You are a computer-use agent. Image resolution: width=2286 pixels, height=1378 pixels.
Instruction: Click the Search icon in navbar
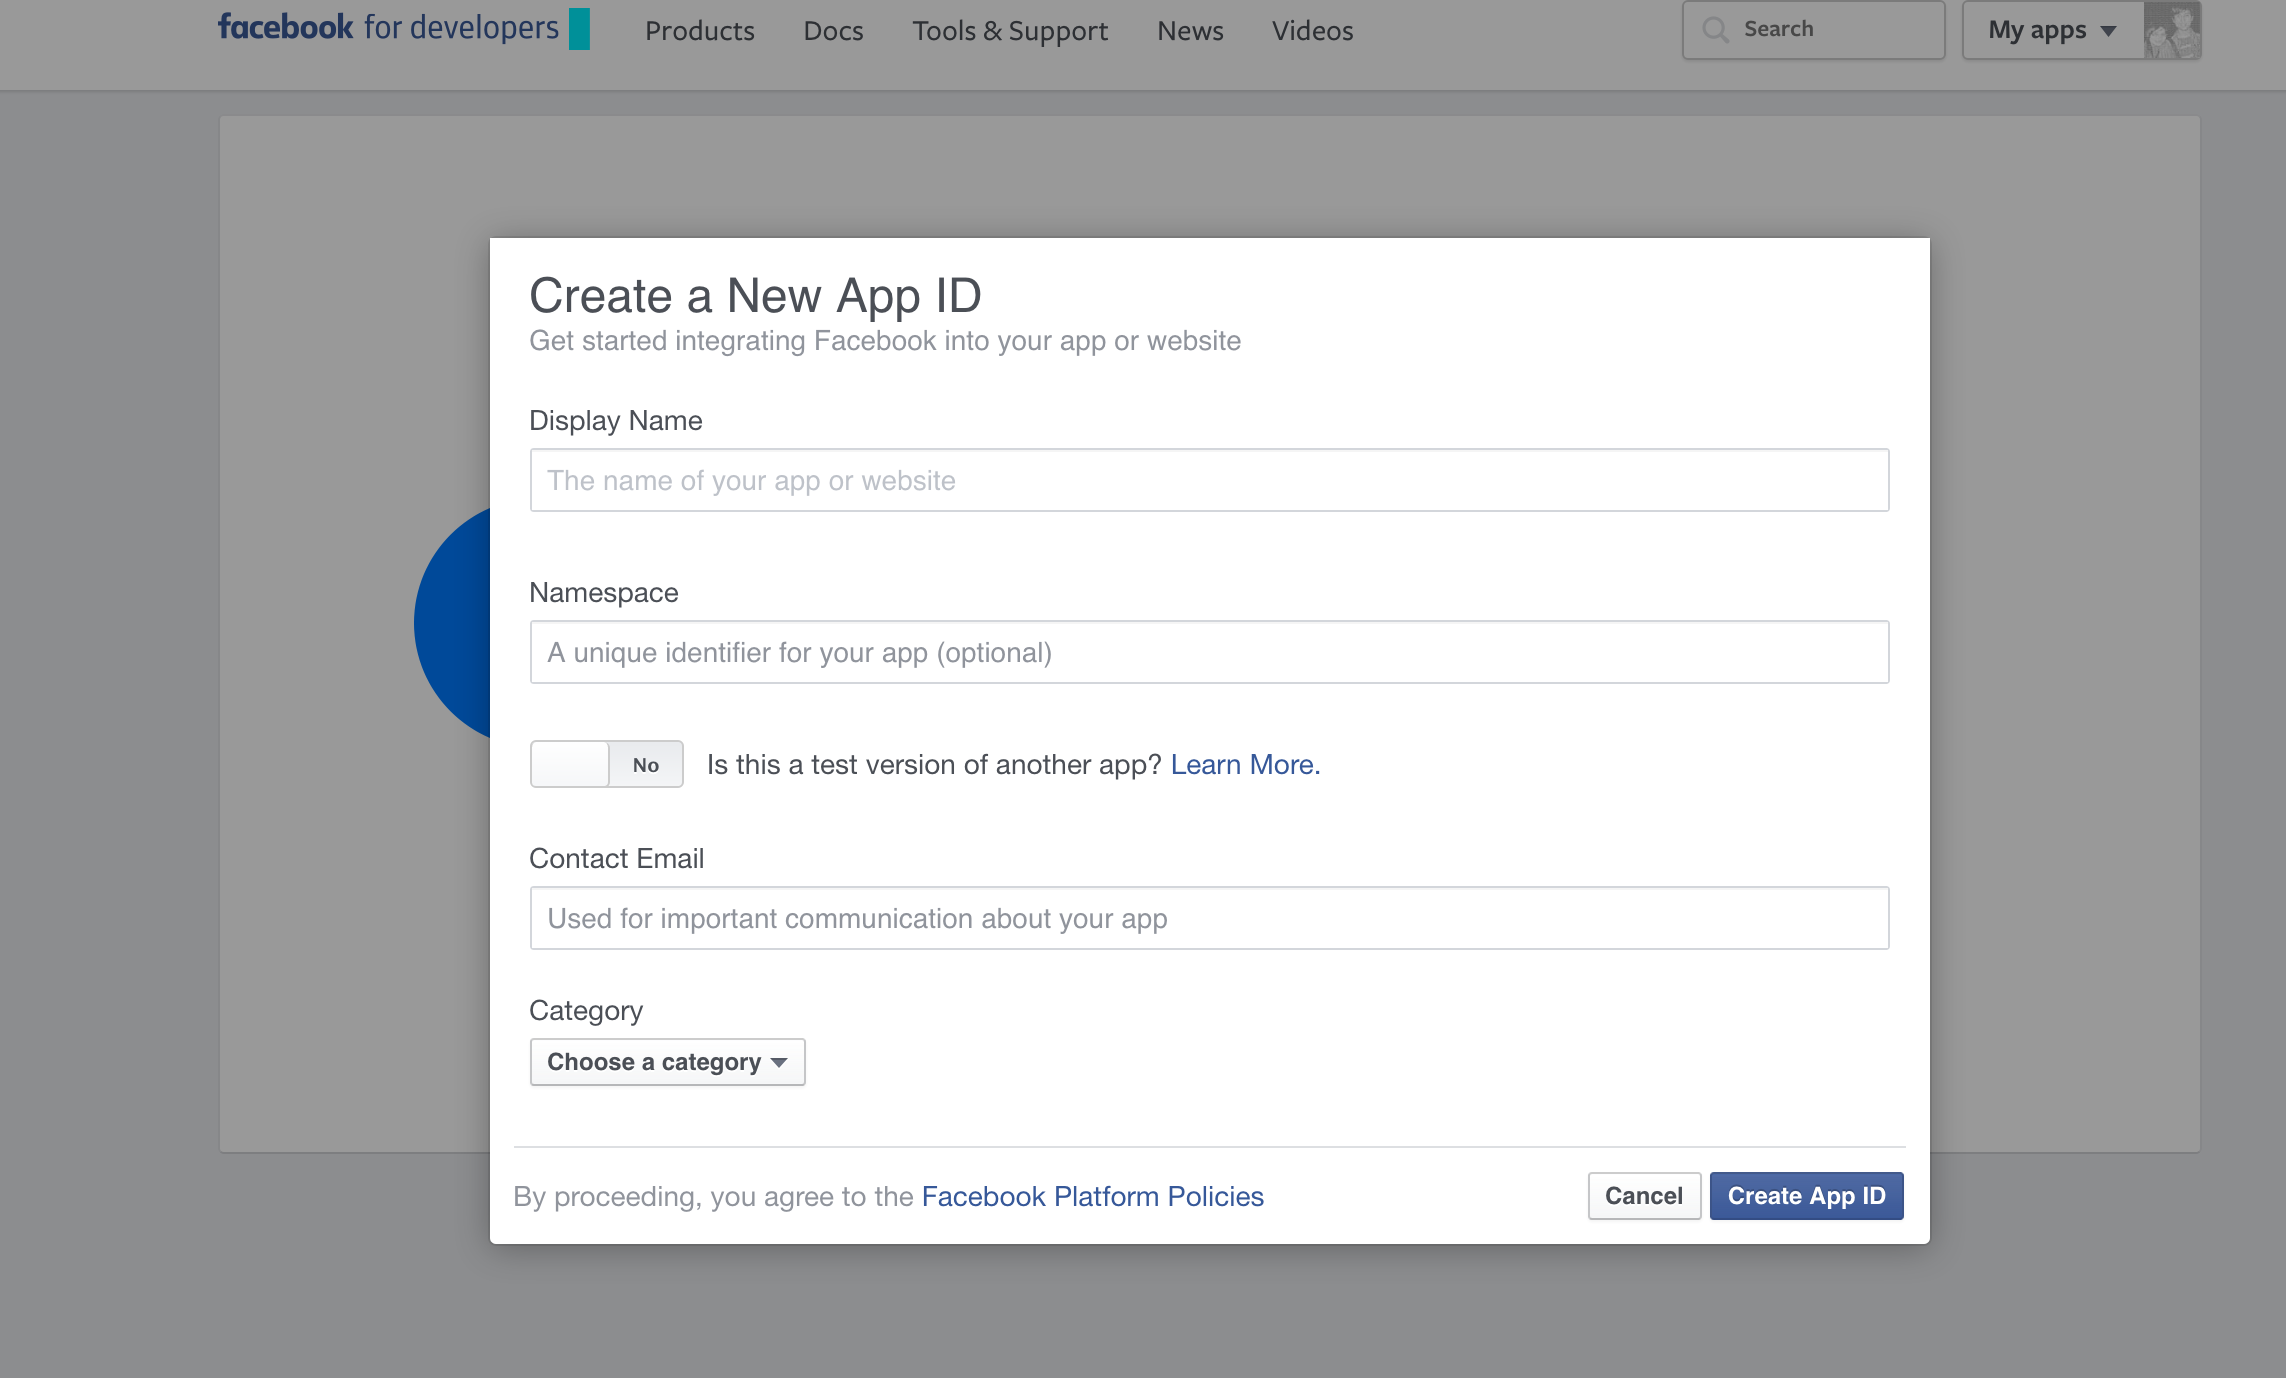(x=1714, y=28)
